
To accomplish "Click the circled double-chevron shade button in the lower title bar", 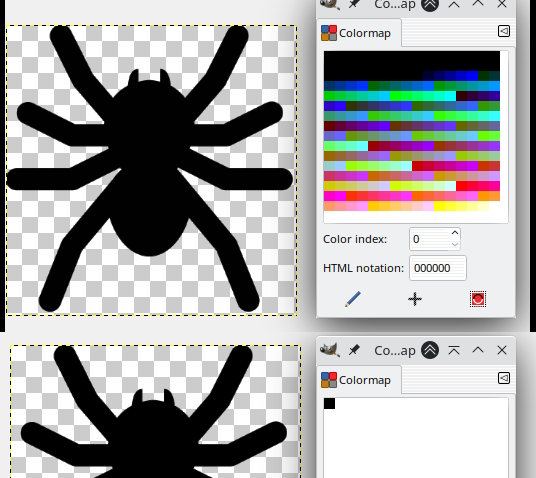I will click(430, 350).
